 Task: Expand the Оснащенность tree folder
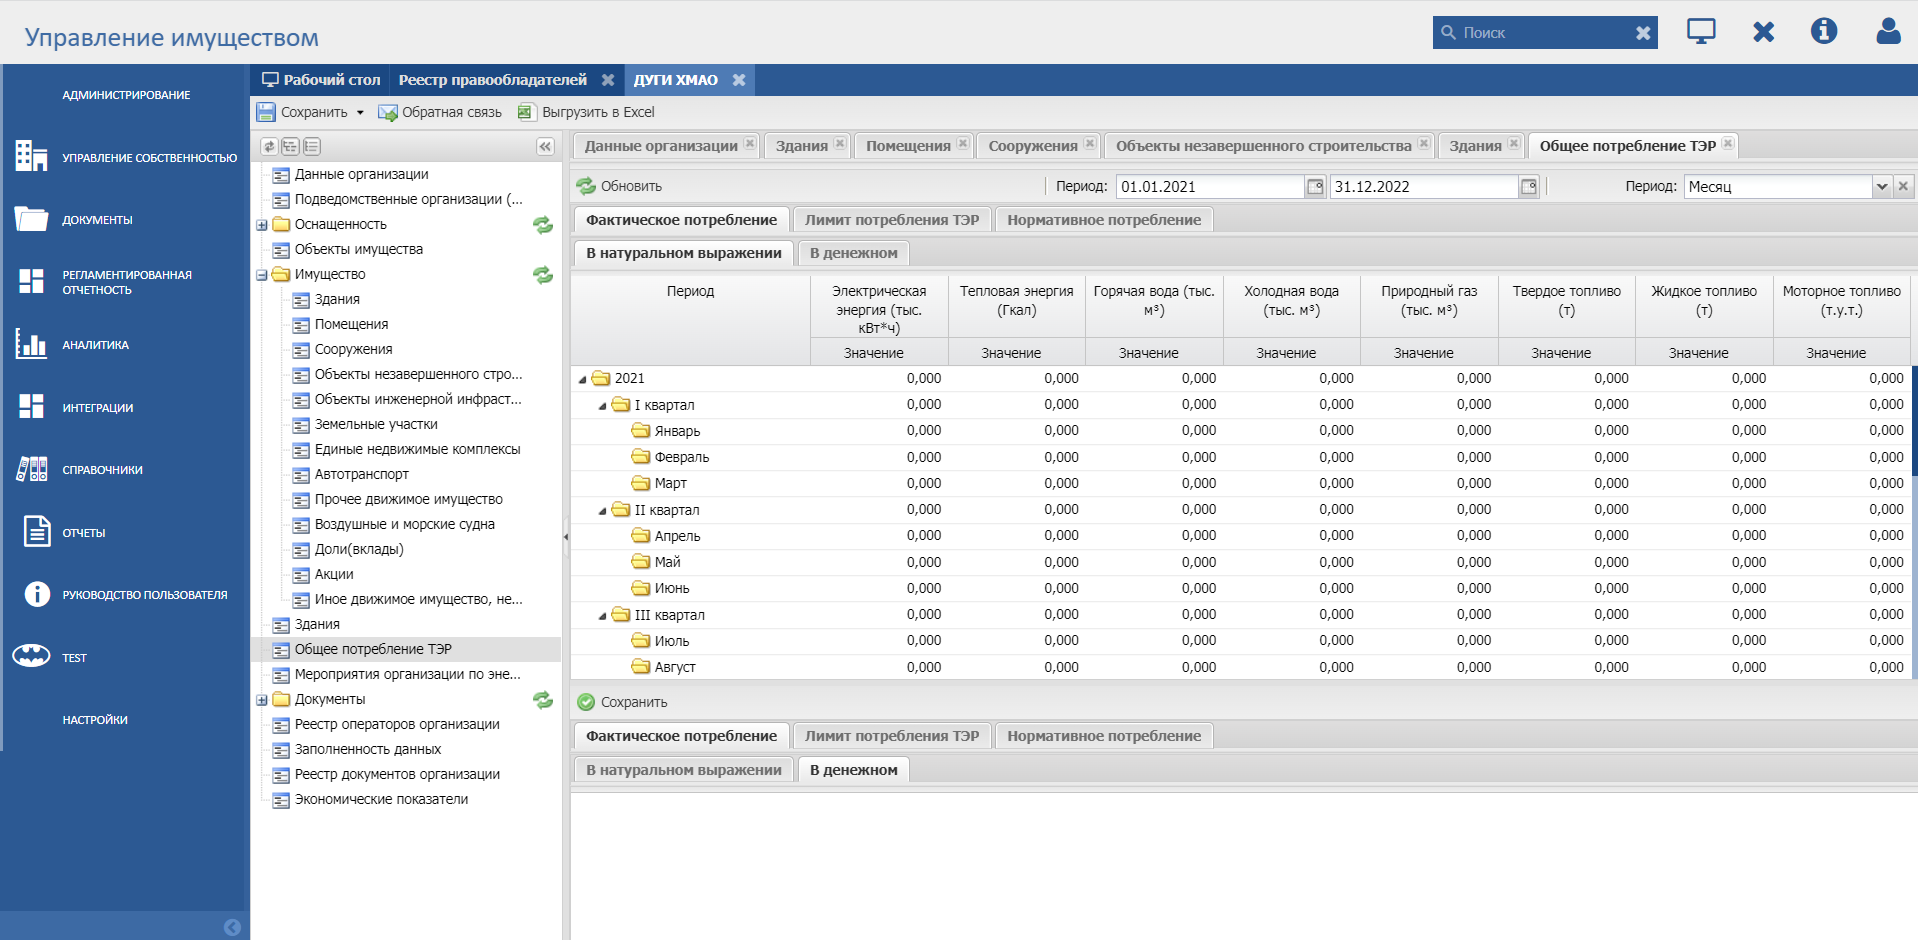pos(262,225)
